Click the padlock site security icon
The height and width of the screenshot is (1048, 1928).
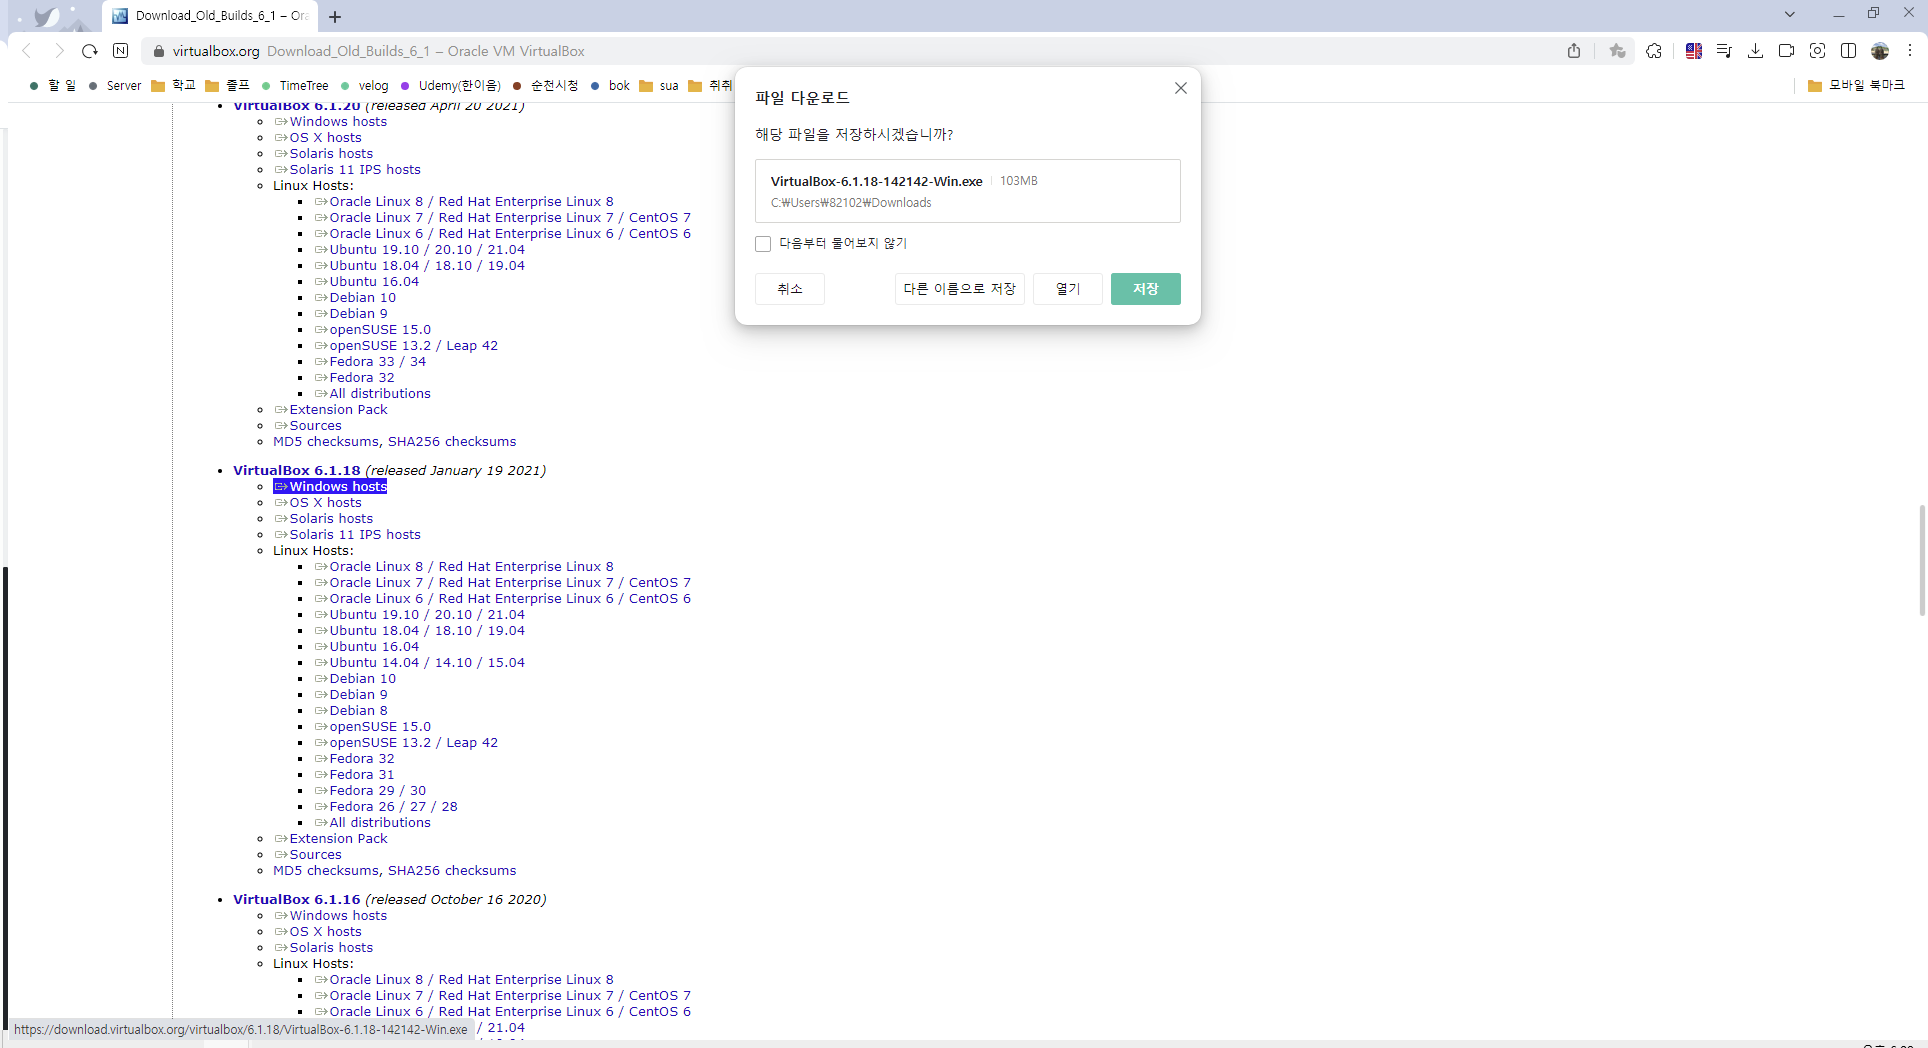click(x=158, y=51)
